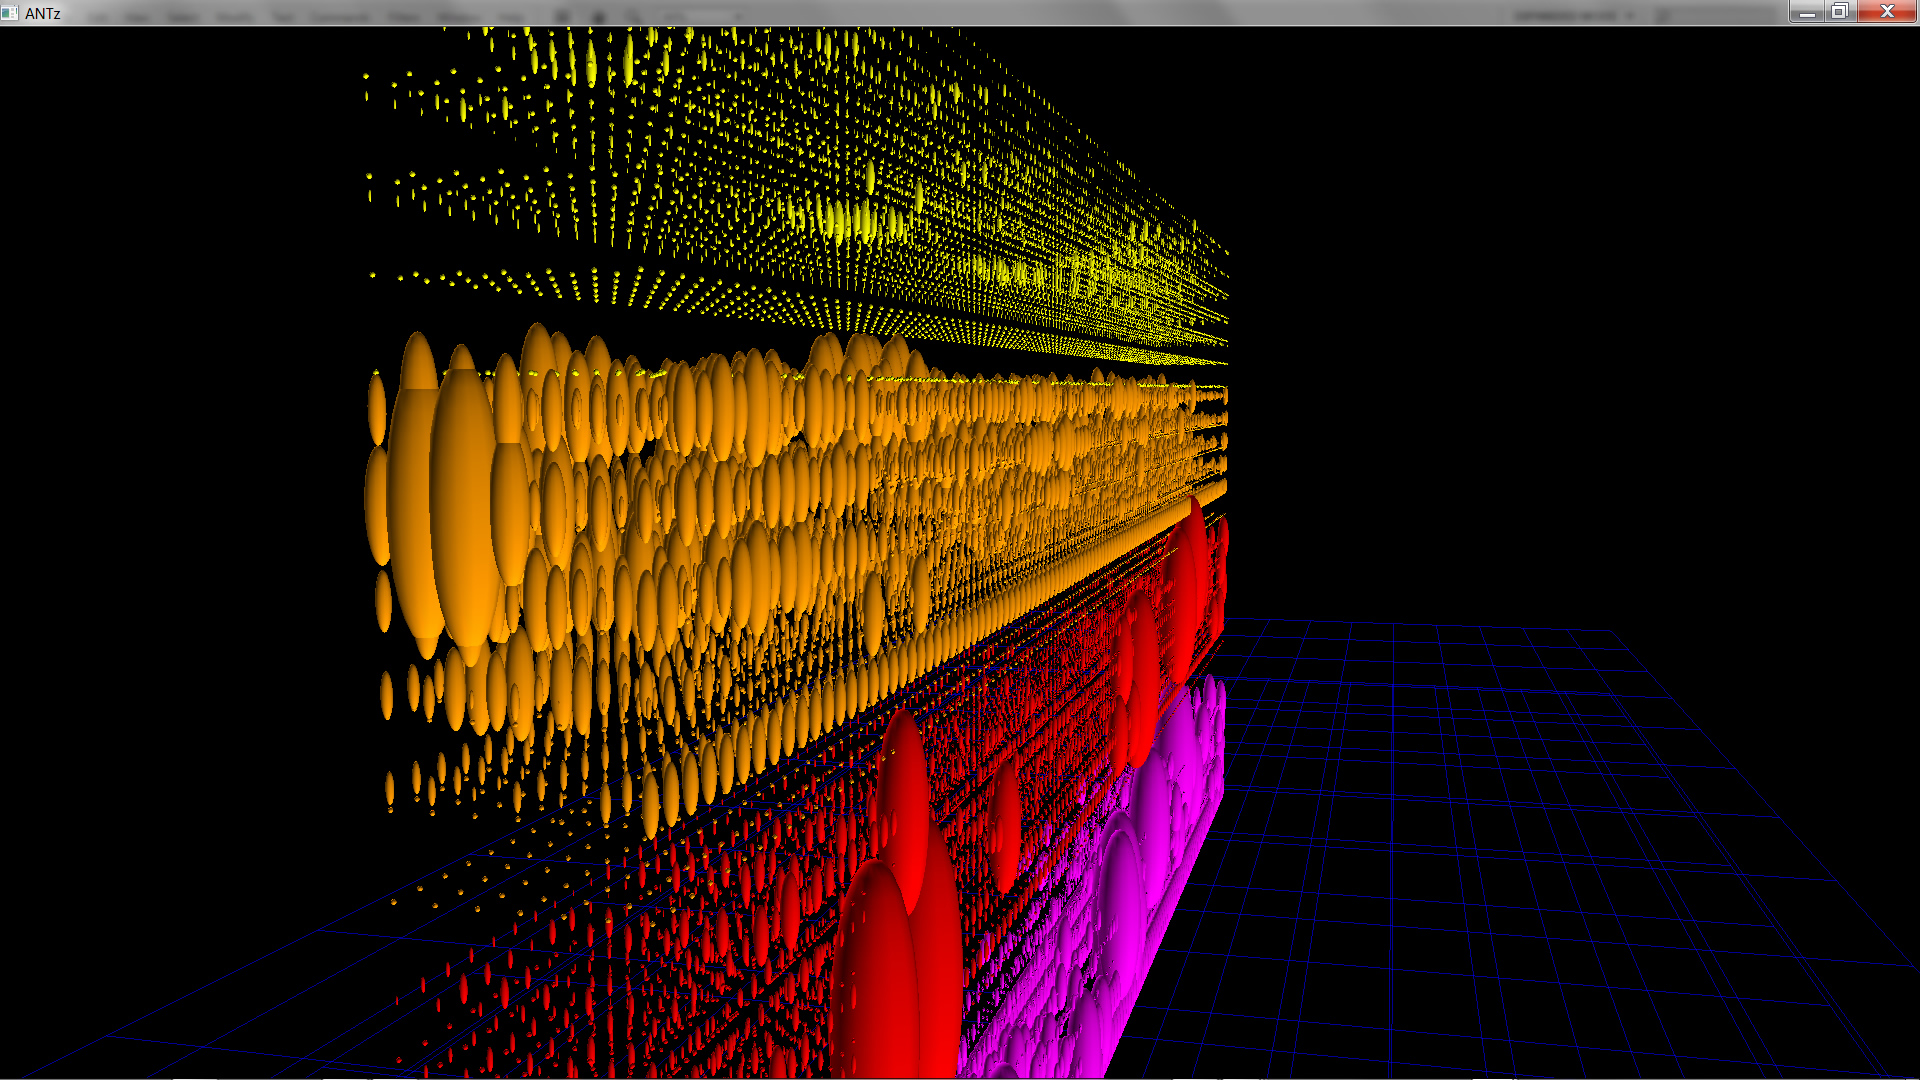Close the ANTz window

pos(1887,12)
